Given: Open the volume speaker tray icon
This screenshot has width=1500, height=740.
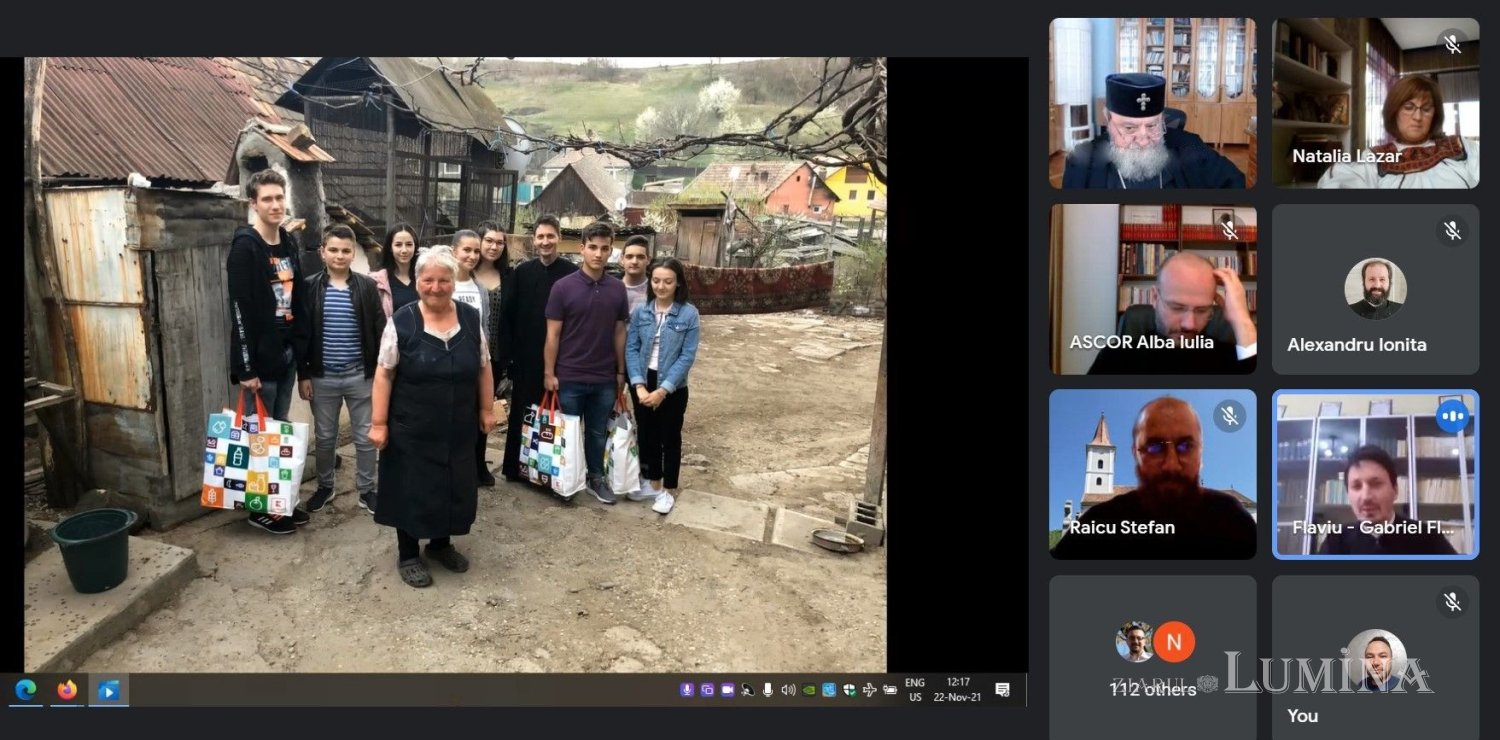Looking at the screenshot, I should point(788,689).
